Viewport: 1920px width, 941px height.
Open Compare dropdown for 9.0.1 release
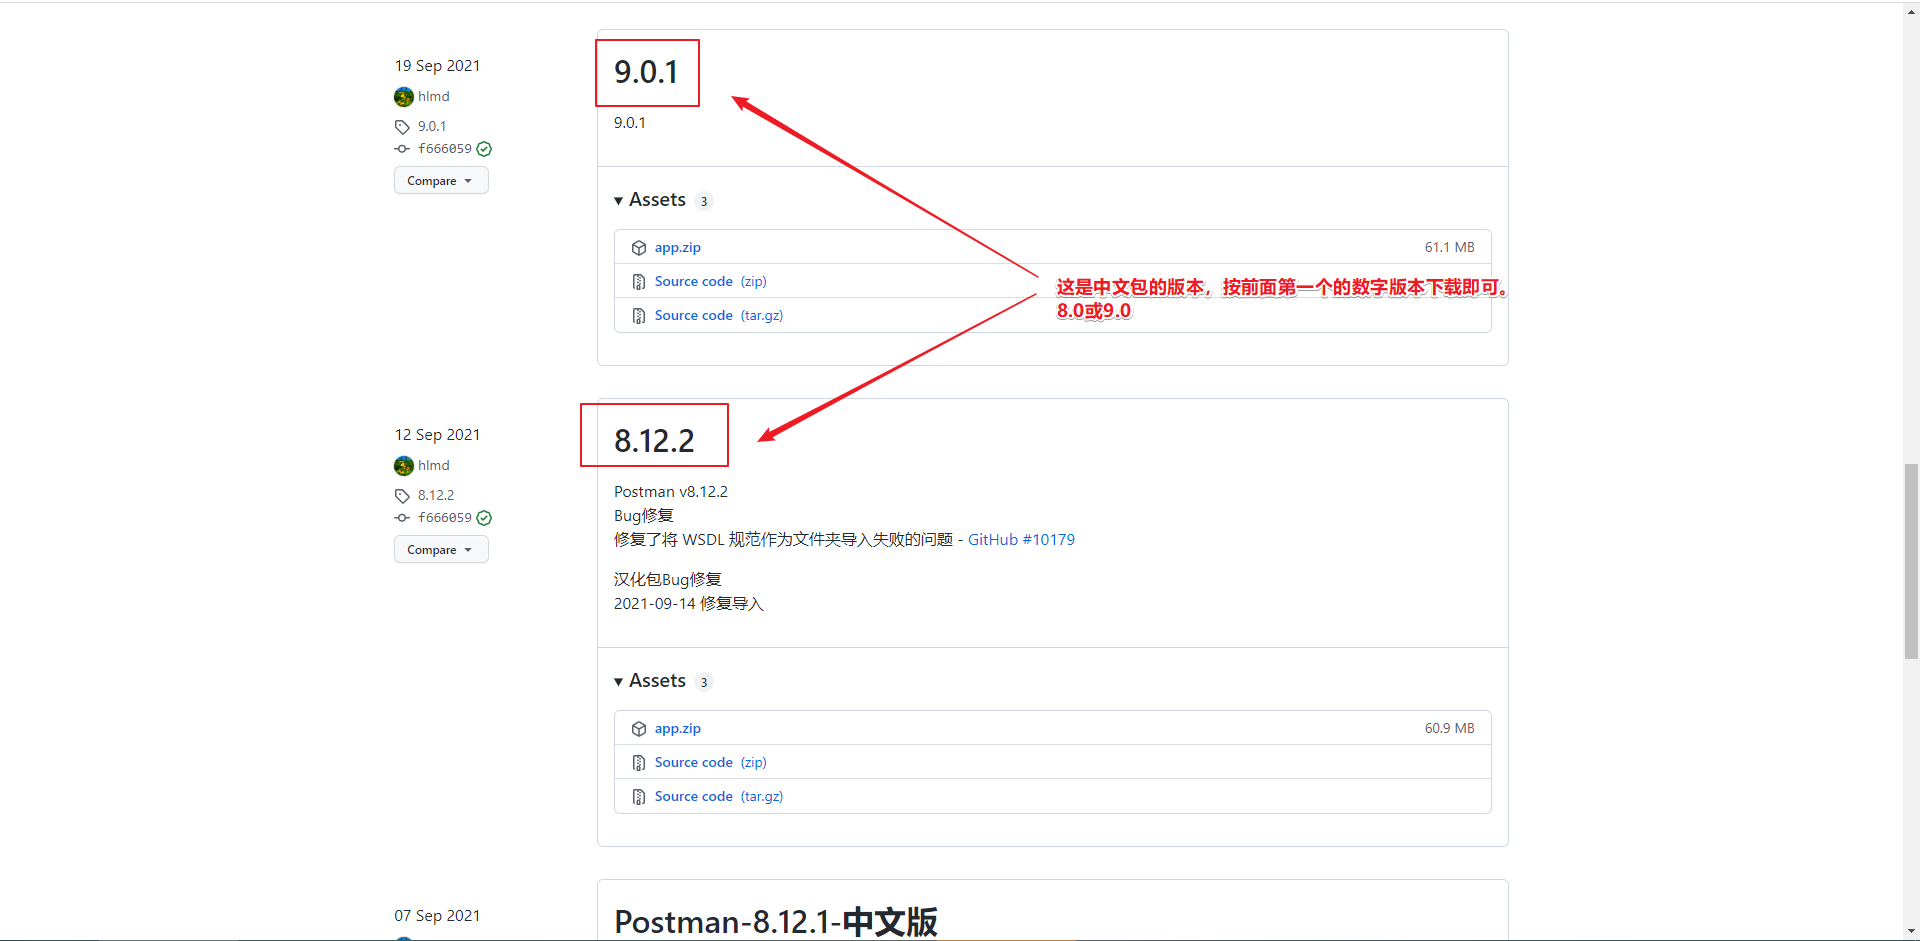click(441, 181)
